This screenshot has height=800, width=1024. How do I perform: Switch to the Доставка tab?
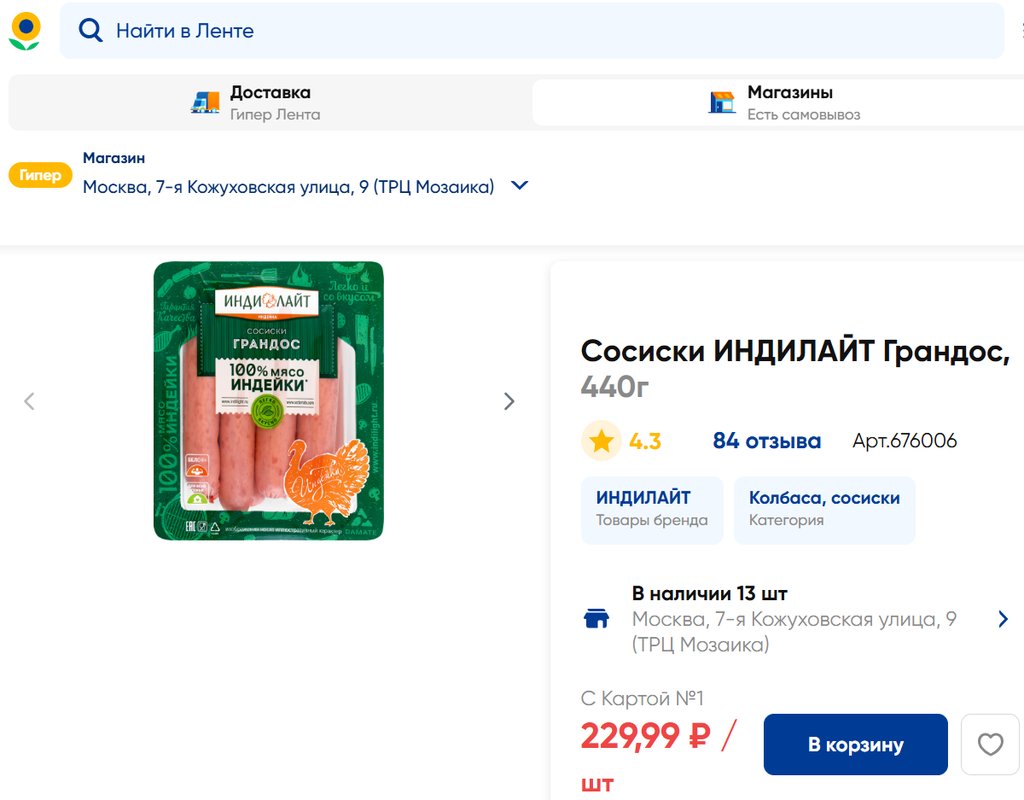click(x=269, y=102)
